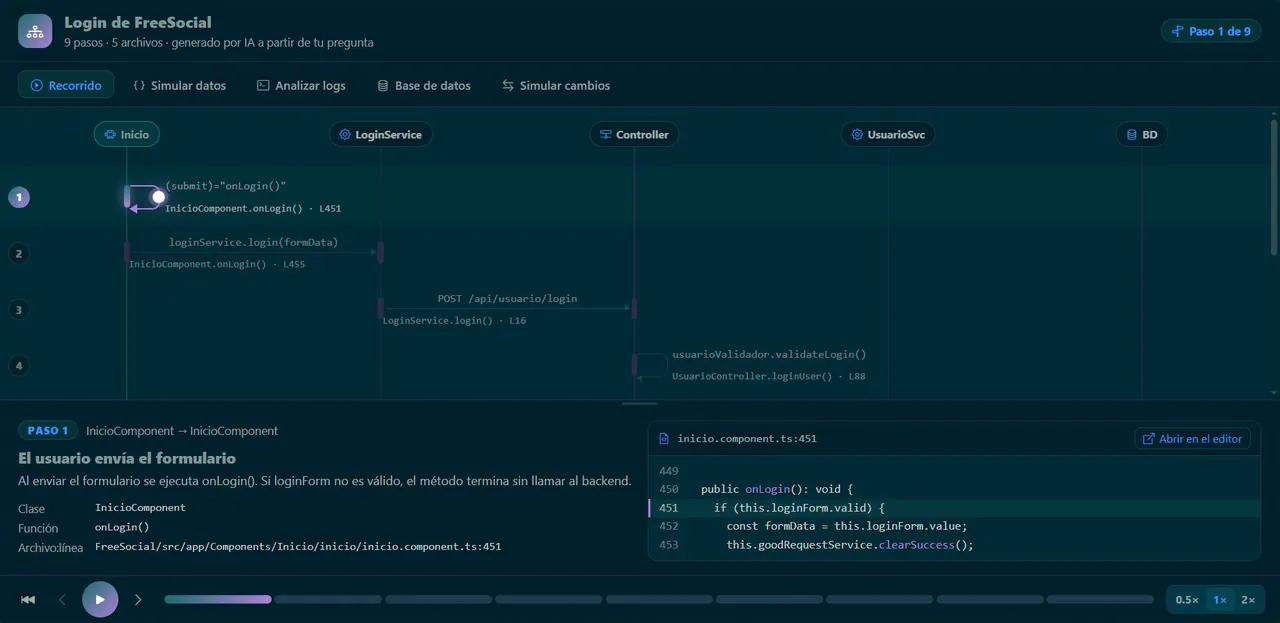Go to the previous step arrow

click(x=62, y=599)
